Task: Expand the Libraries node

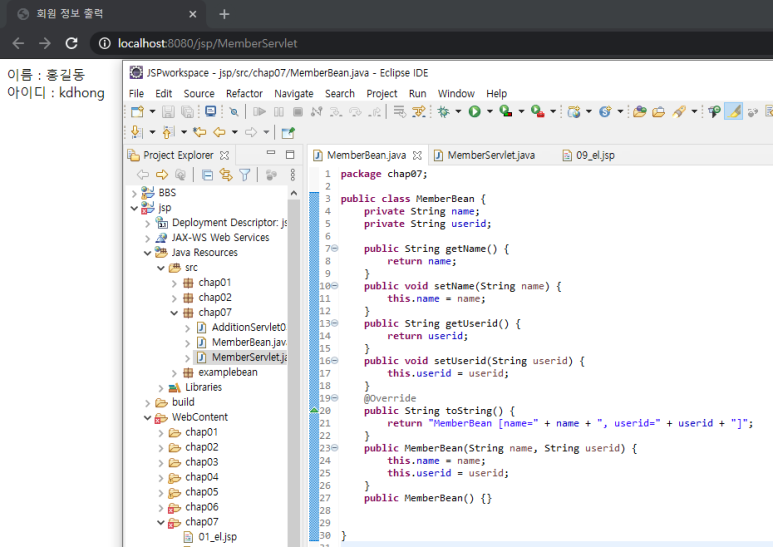Action: [161, 388]
